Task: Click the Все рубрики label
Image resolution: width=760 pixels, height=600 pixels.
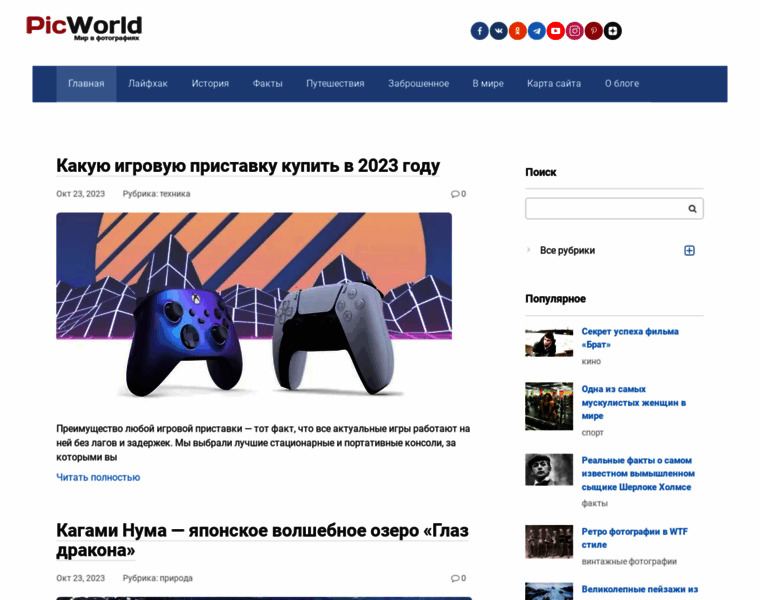Action: (567, 251)
